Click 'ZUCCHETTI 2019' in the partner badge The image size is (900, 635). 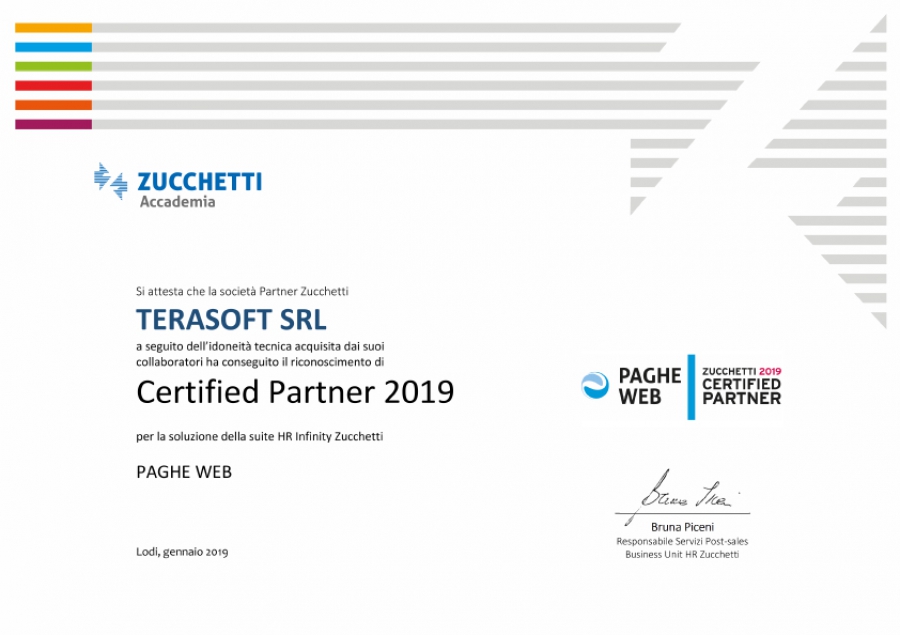[742, 371]
